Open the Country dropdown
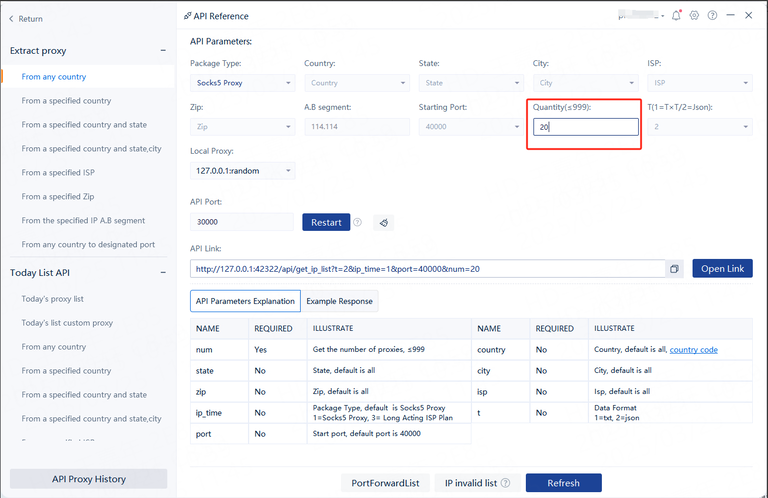The width and height of the screenshot is (768, 498). point(355,83)
